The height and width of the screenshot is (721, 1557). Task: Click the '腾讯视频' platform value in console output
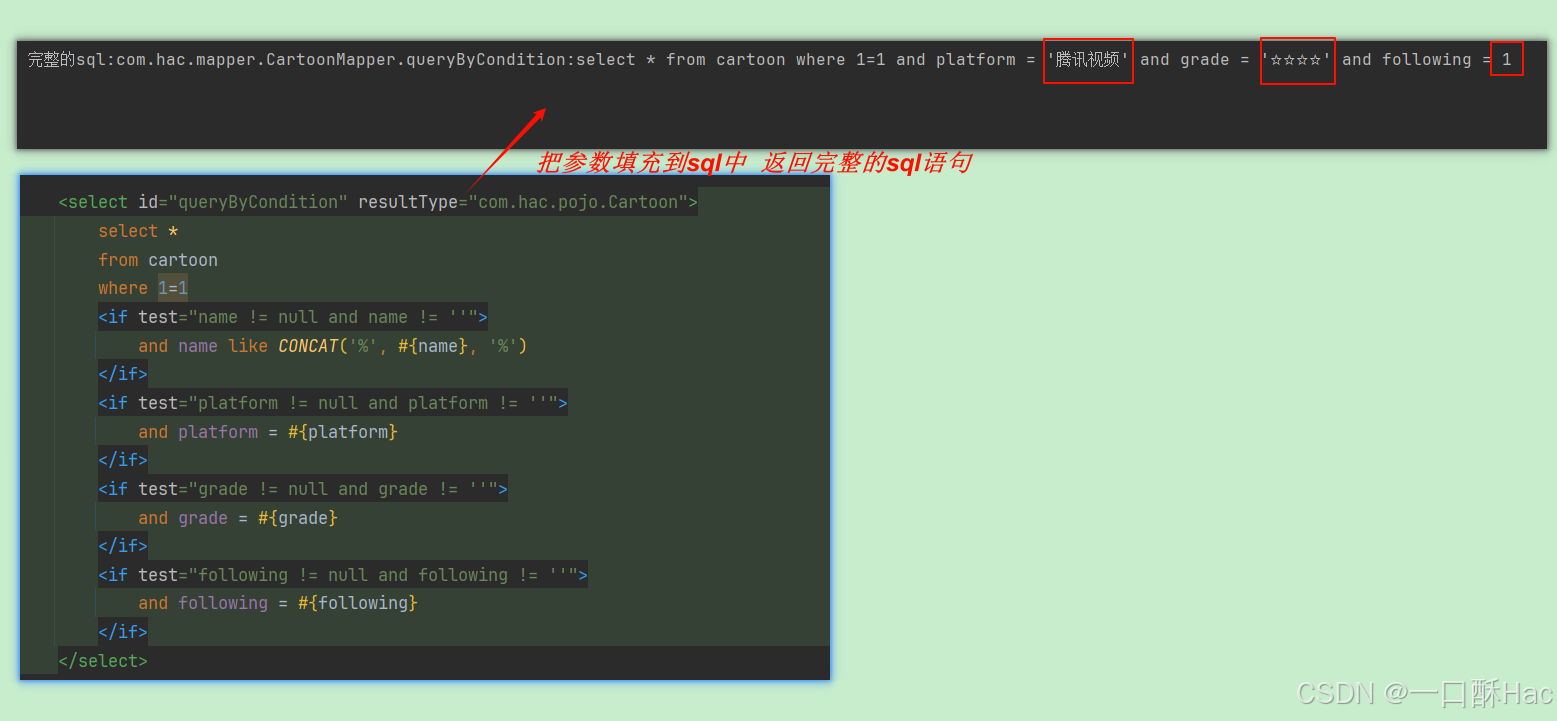(1088, 60)
